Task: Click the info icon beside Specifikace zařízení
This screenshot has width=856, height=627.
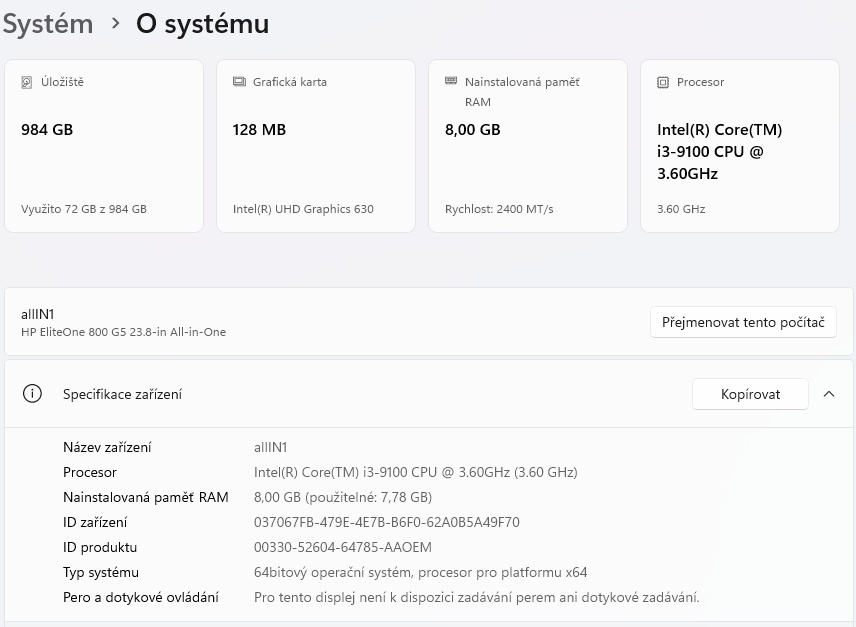Action: click(32, 394)
